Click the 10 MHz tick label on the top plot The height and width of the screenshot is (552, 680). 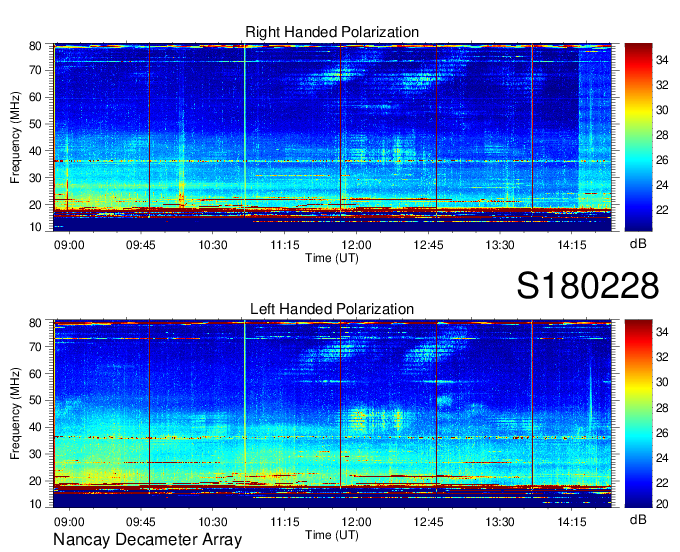[35, 227]
